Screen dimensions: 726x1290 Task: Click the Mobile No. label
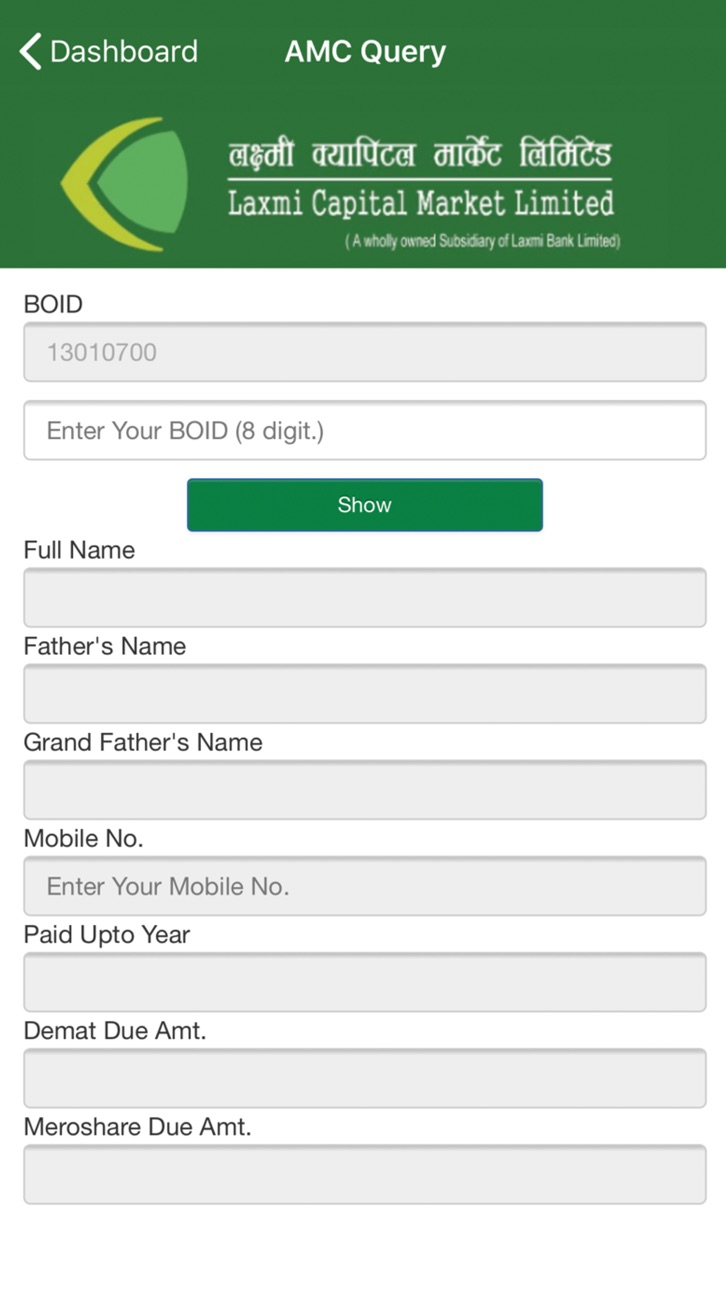84,839
